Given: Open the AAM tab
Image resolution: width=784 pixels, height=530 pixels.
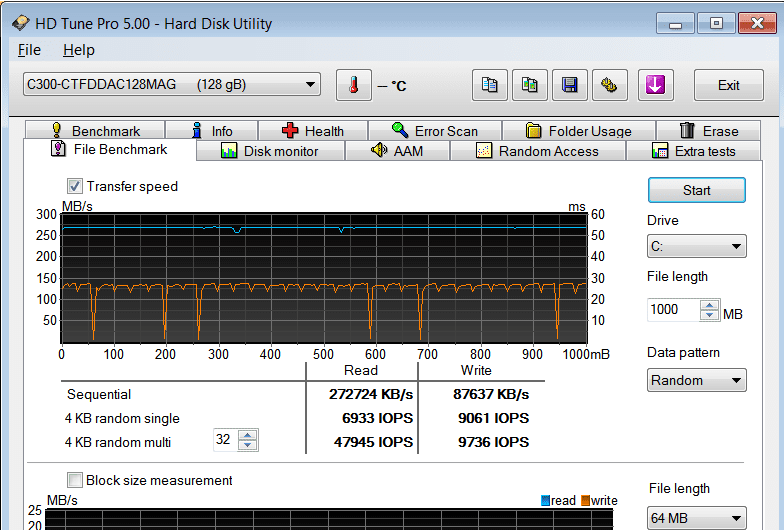Looking at the screenshot, I should pos(398,151).
